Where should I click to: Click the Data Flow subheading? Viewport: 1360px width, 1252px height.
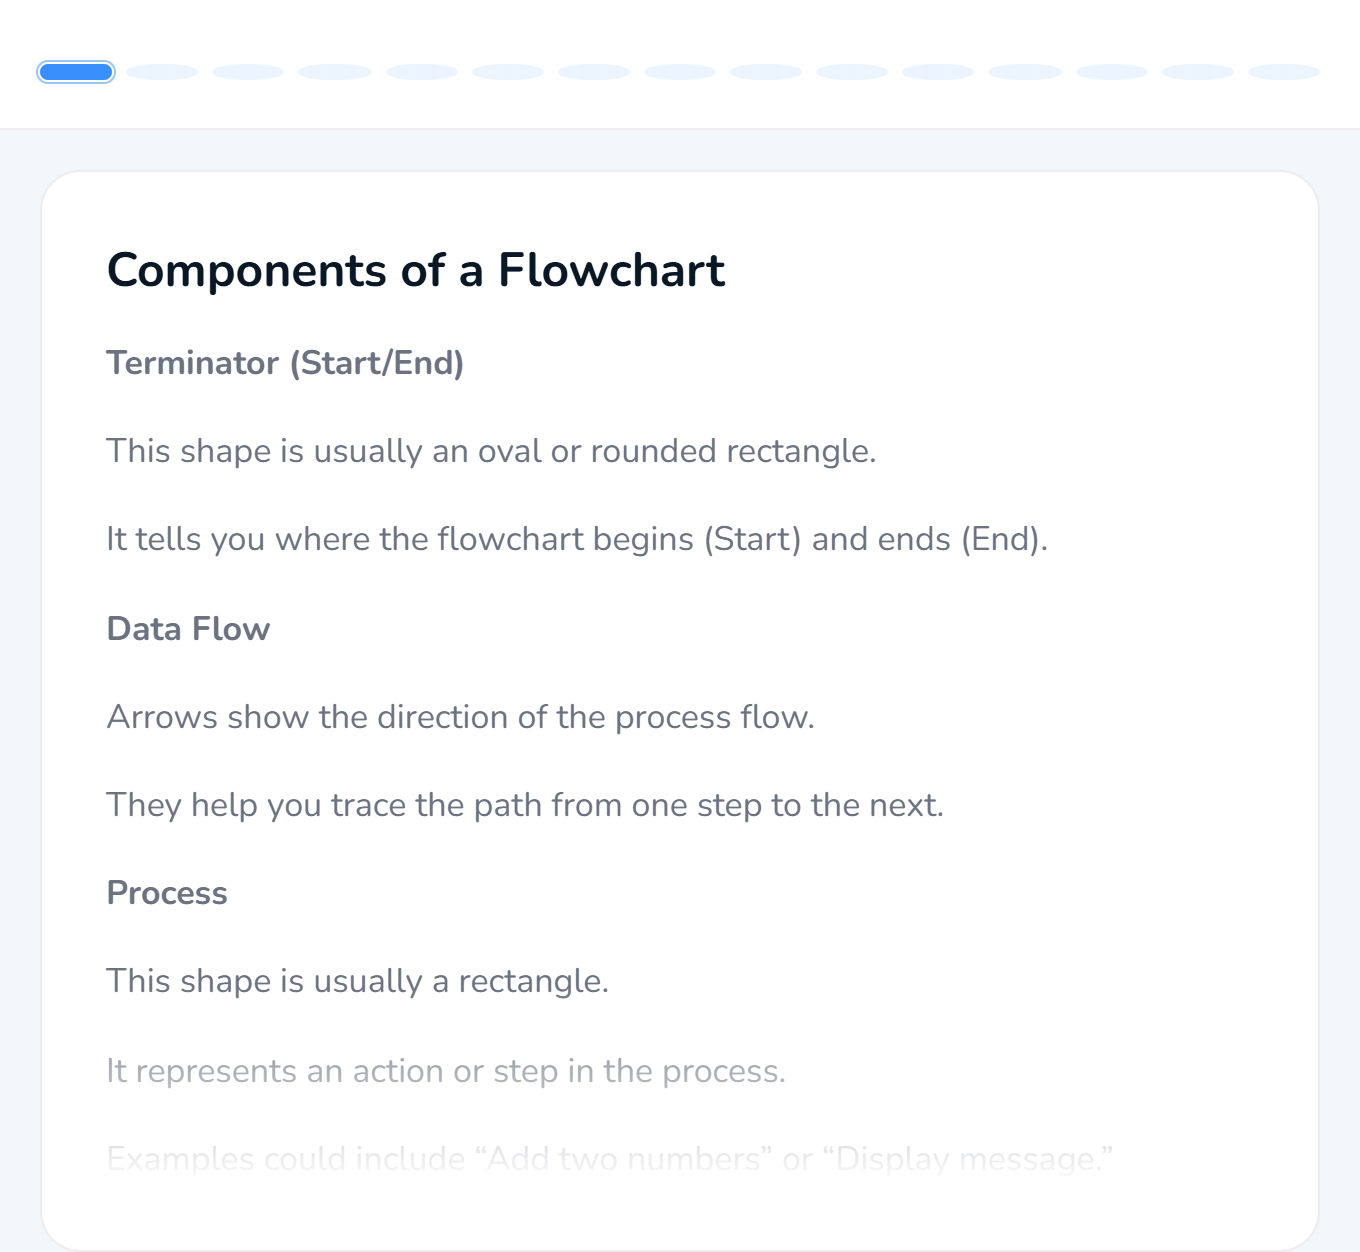[188, 629]
